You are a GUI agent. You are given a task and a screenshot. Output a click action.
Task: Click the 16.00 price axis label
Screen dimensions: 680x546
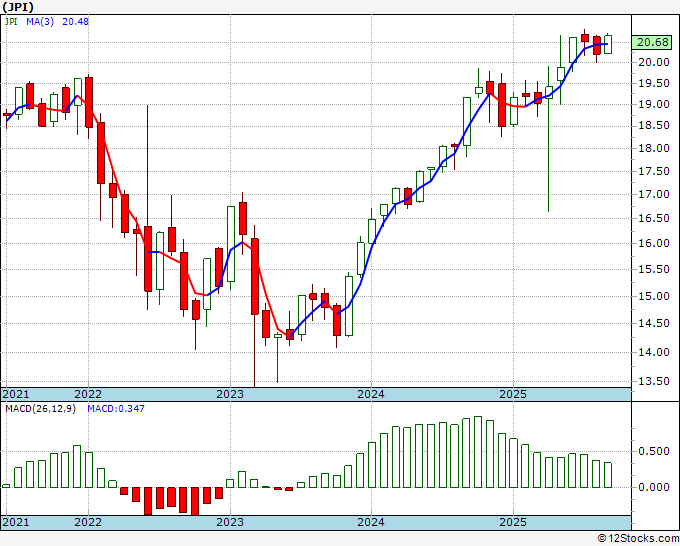click(x=654, y=243)
